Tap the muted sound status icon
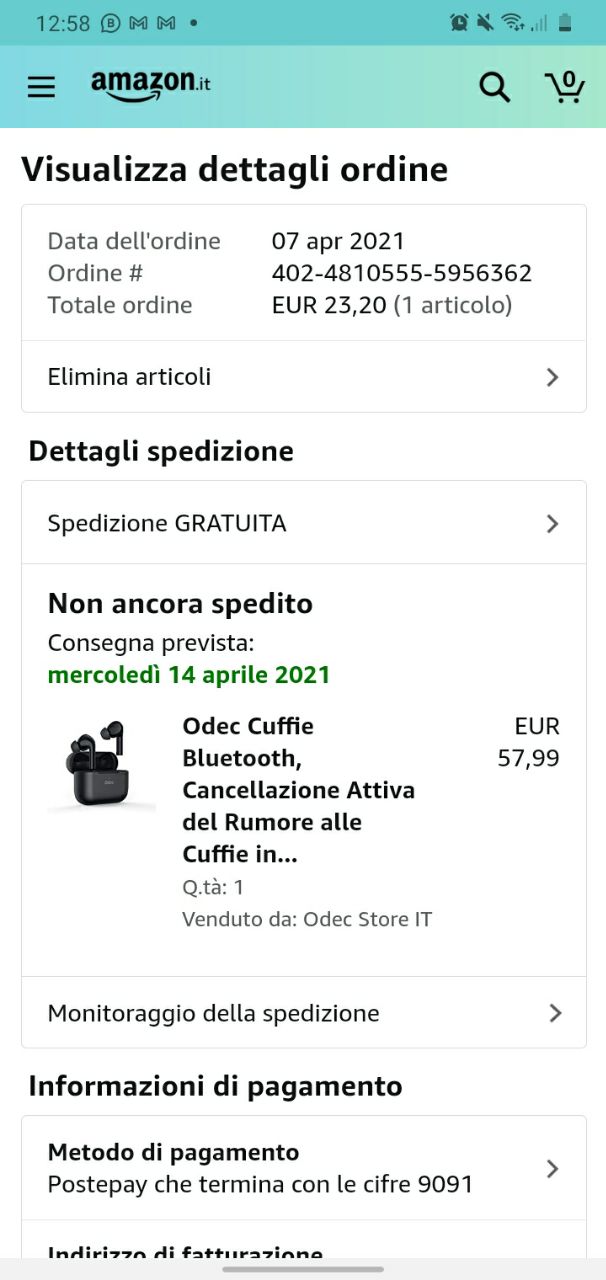 coord(486,22)
